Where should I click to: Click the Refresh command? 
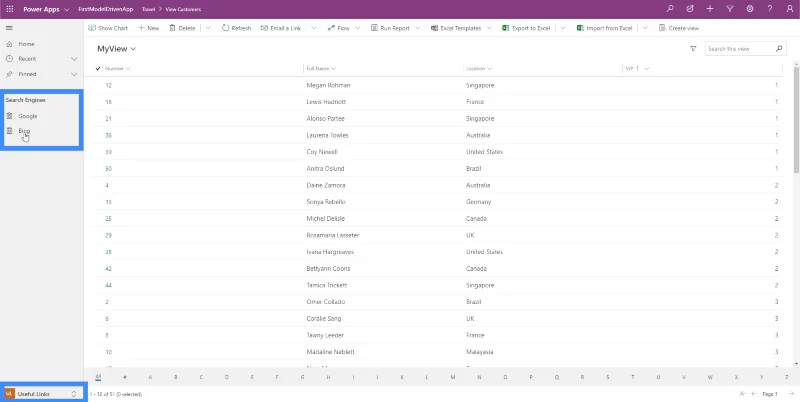click(x=236, y=28)
